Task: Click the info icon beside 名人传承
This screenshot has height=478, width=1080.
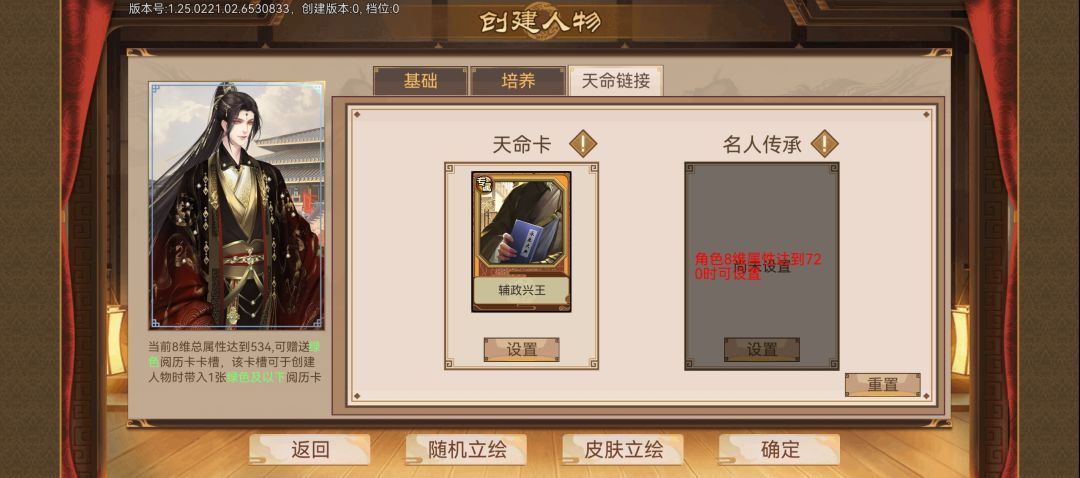Action: 824,144
